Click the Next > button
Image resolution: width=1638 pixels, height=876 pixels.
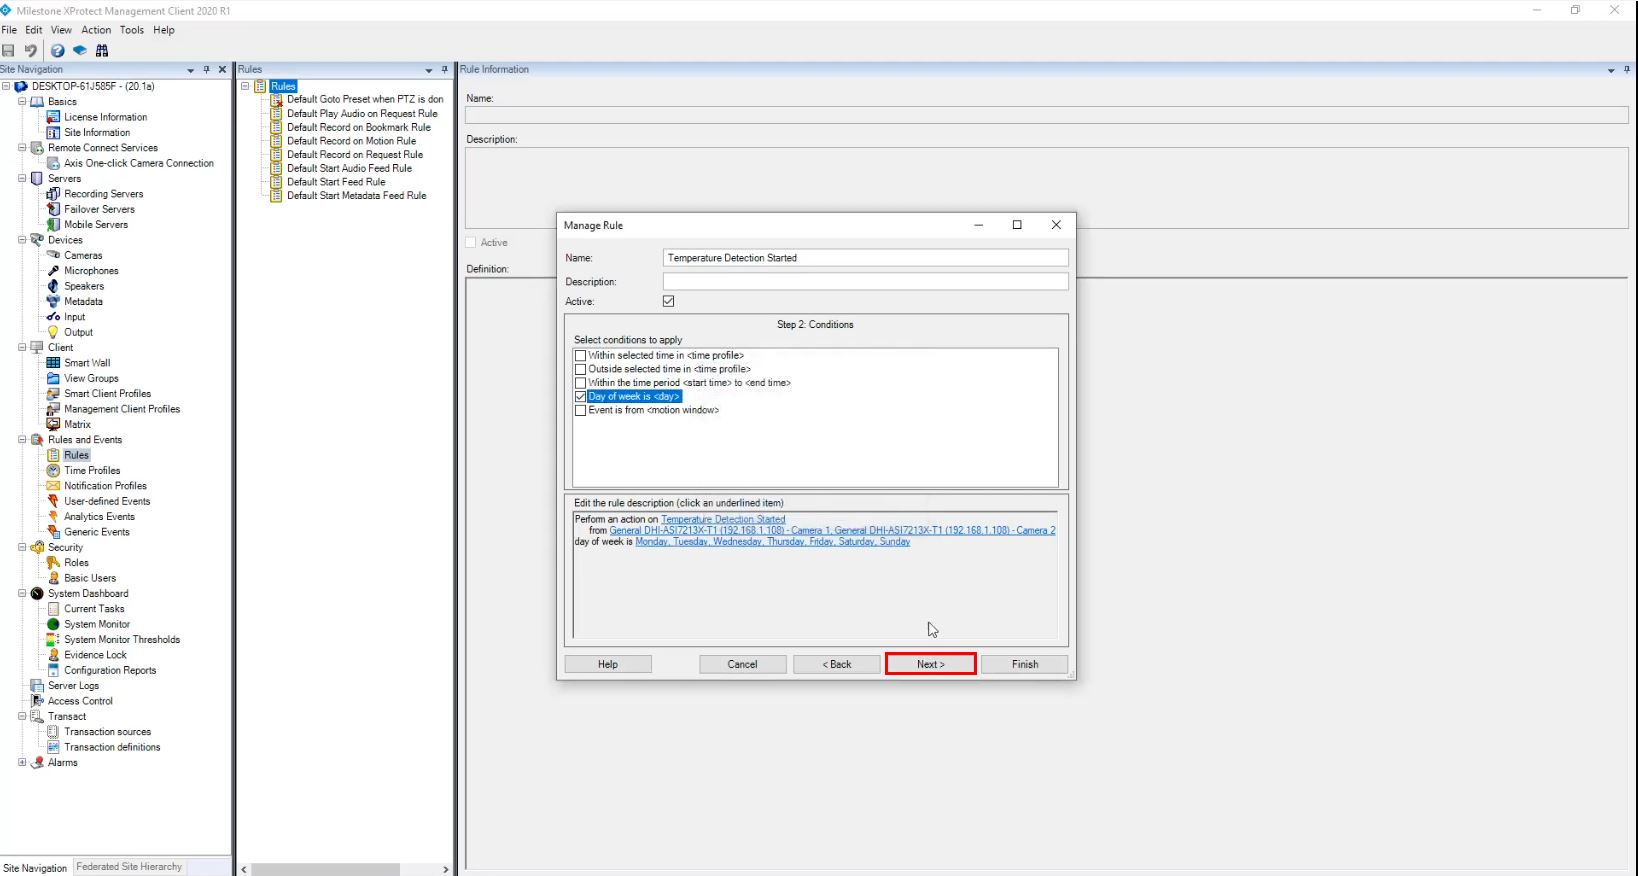click(930, 664)
